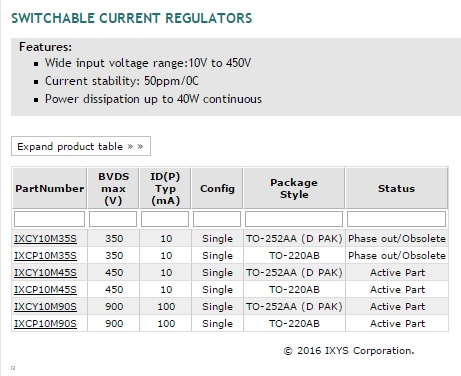The image size is (461, 376).
Task: Sort by PartNumber column header
Action: click(50, 188)
